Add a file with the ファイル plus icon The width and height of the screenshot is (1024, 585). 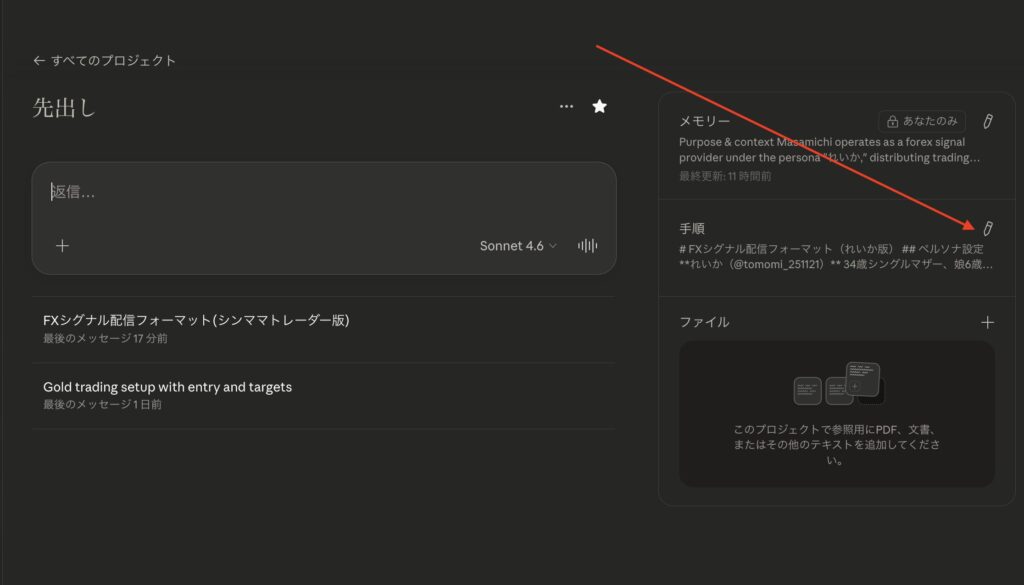coord(987,322)
